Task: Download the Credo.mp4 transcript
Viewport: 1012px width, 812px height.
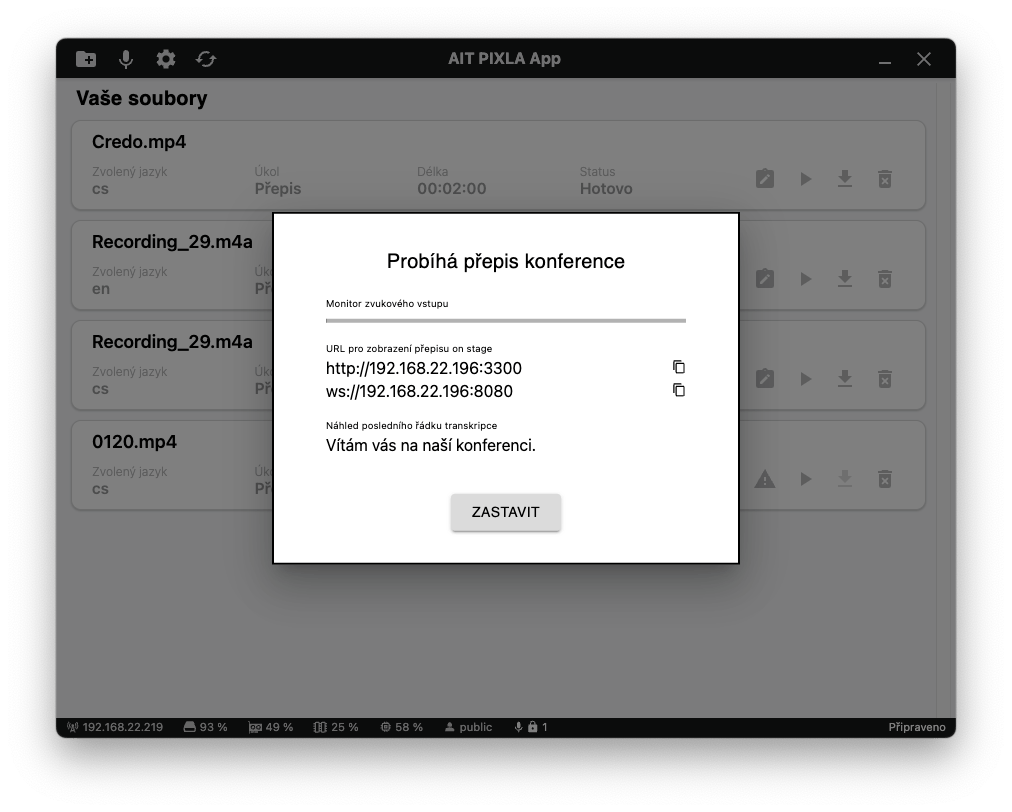Action: 845,179
